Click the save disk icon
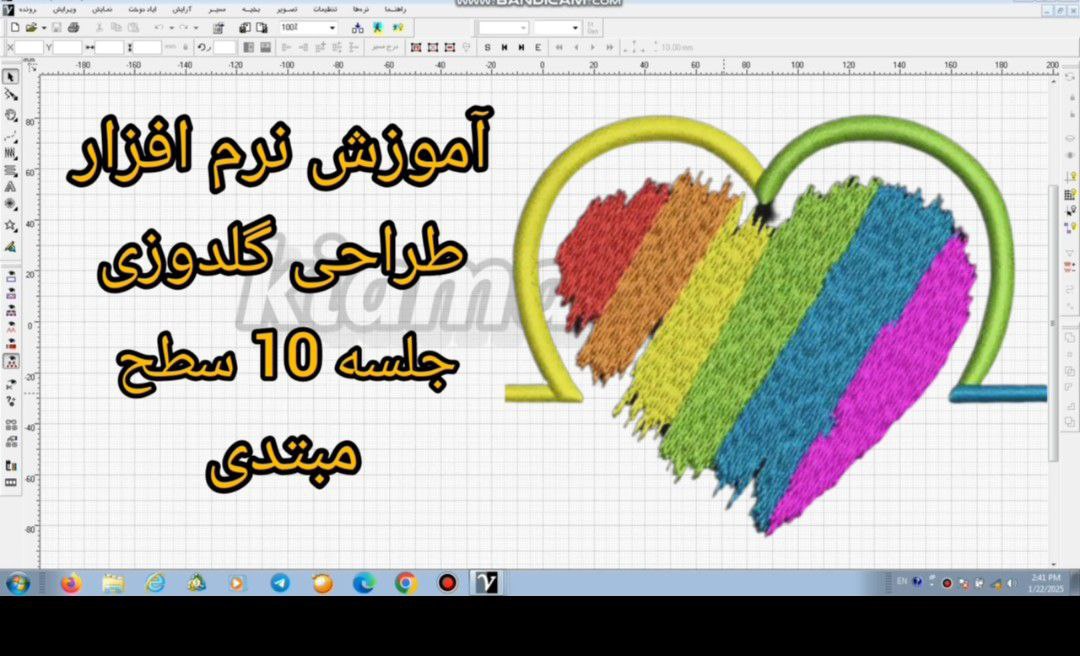This screenshot has height=656, width=1080. 57,28
